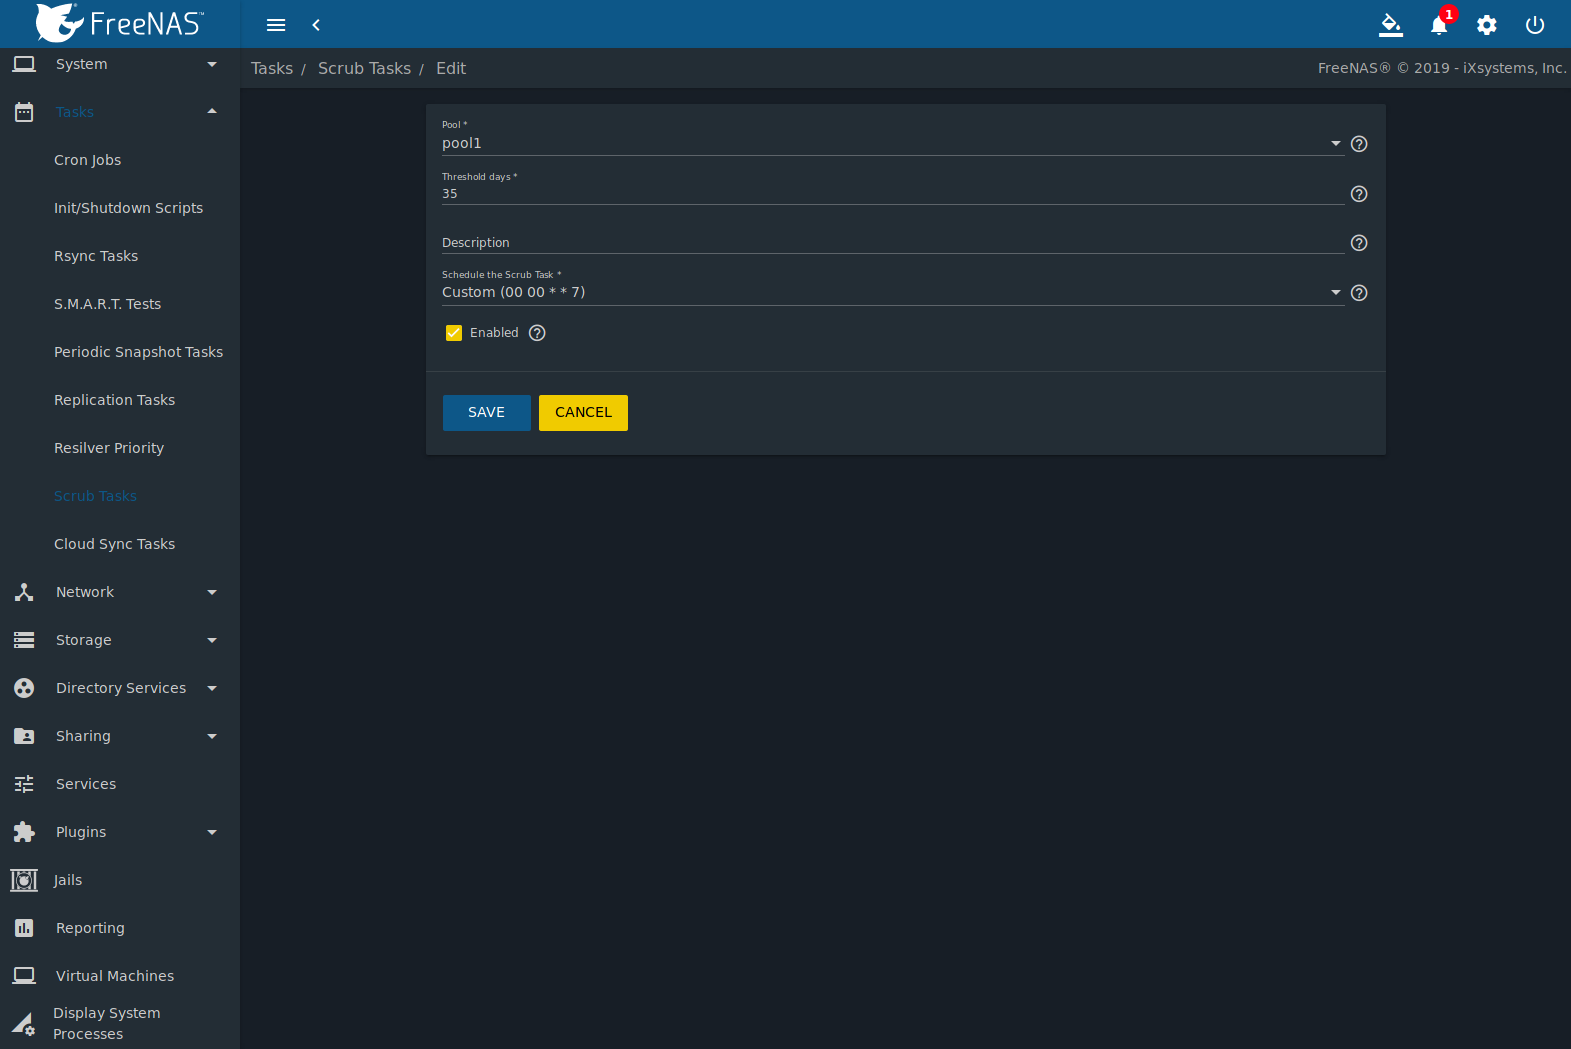
Task: Expand the Plugins menu arrow
Action: 212,832
